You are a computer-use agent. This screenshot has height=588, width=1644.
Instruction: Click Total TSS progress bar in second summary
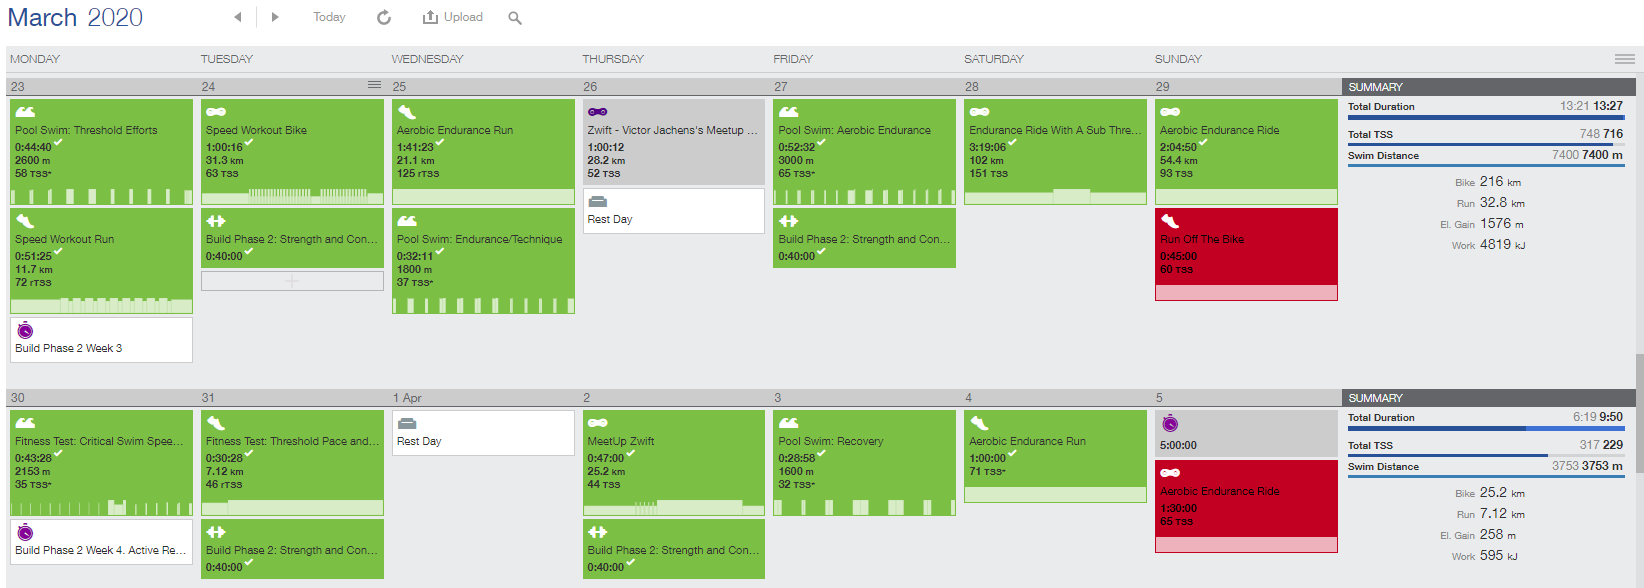point(1485,456)
